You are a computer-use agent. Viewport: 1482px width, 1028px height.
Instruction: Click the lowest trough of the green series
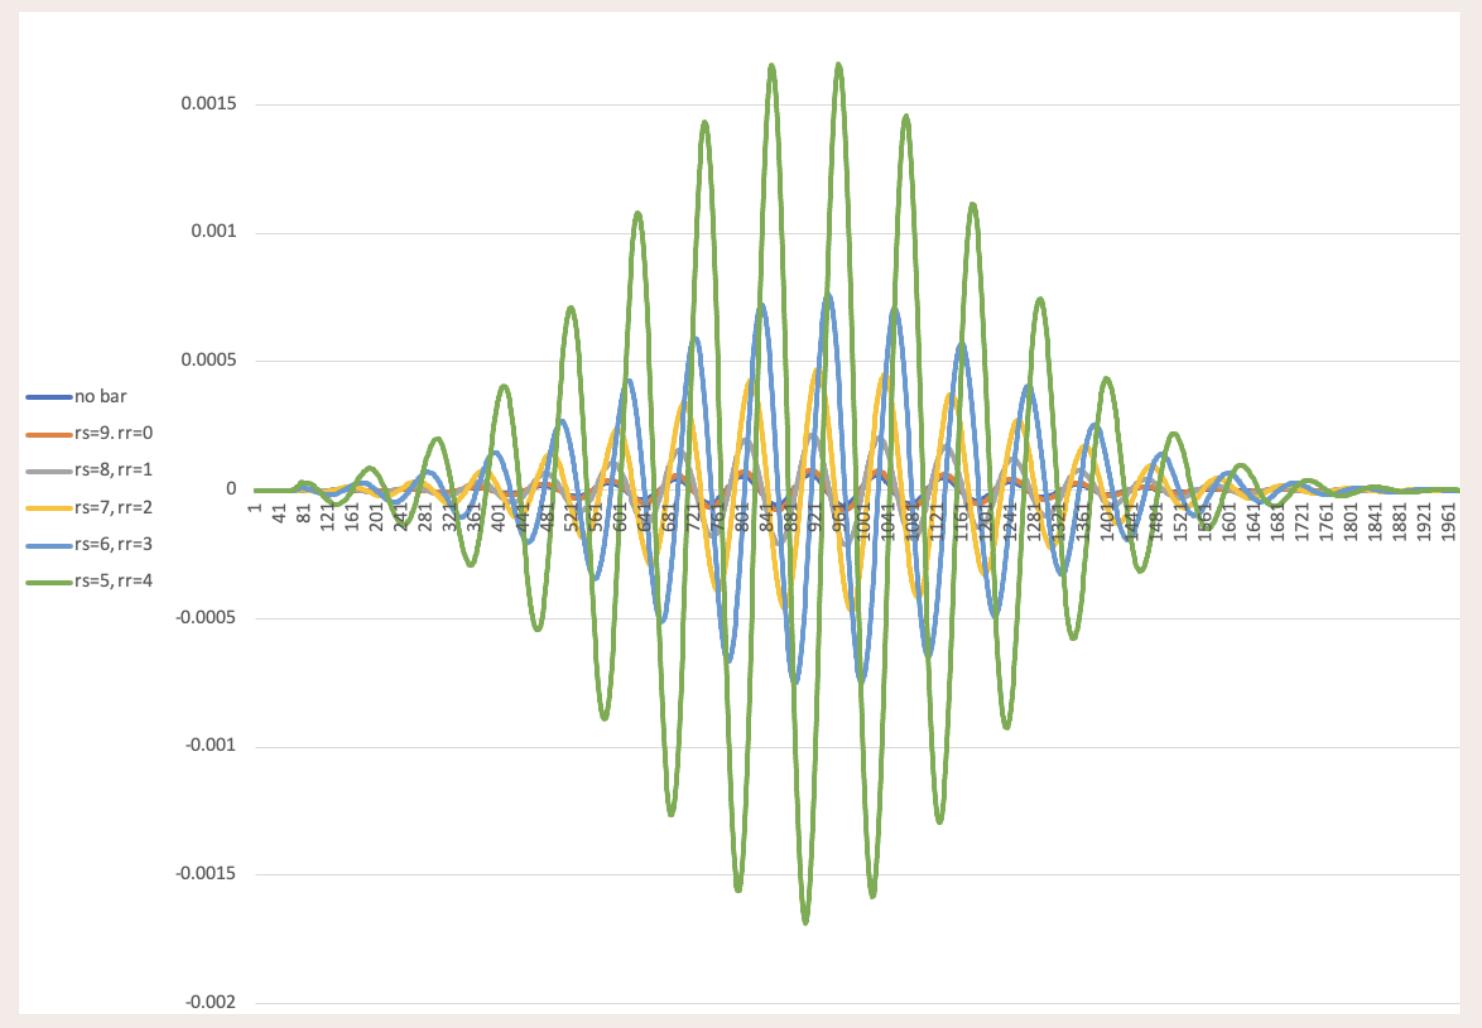tap(806, 921)
